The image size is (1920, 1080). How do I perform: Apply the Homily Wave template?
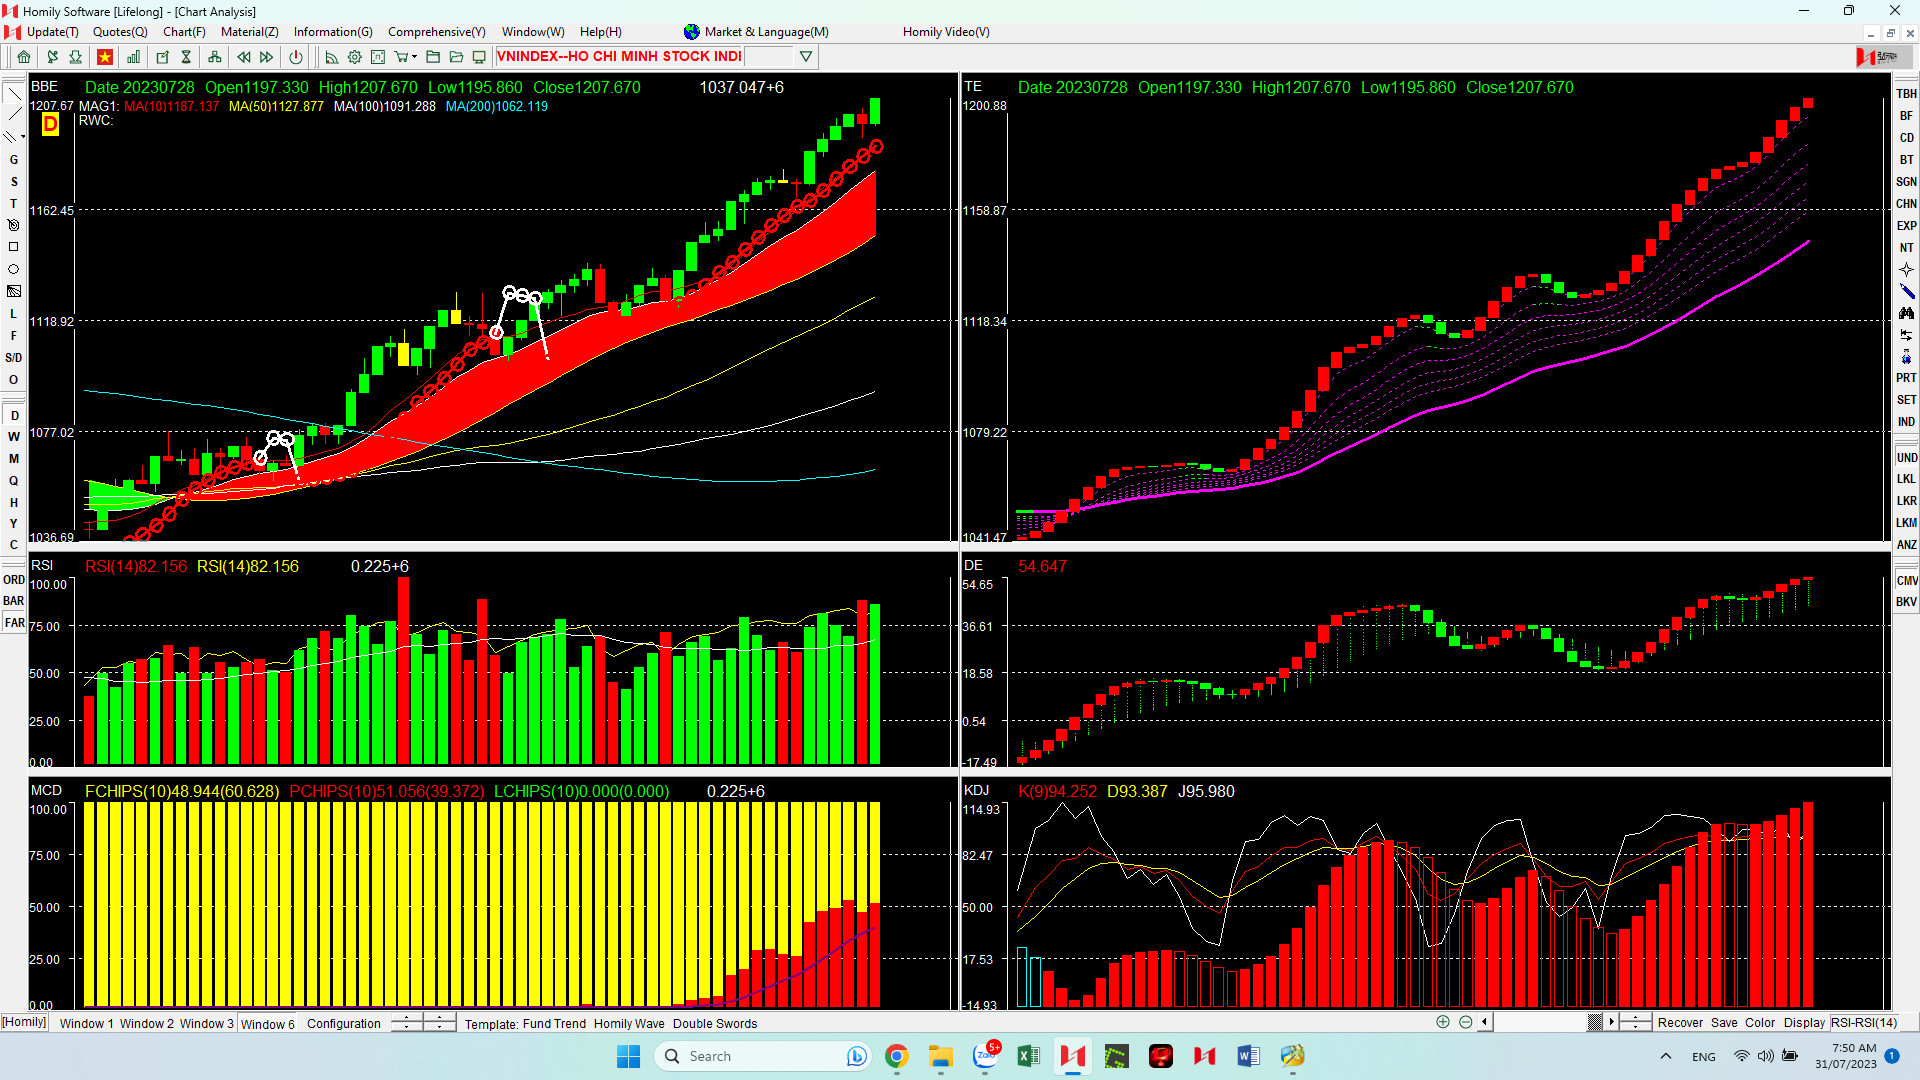[x=628, y=1023]
